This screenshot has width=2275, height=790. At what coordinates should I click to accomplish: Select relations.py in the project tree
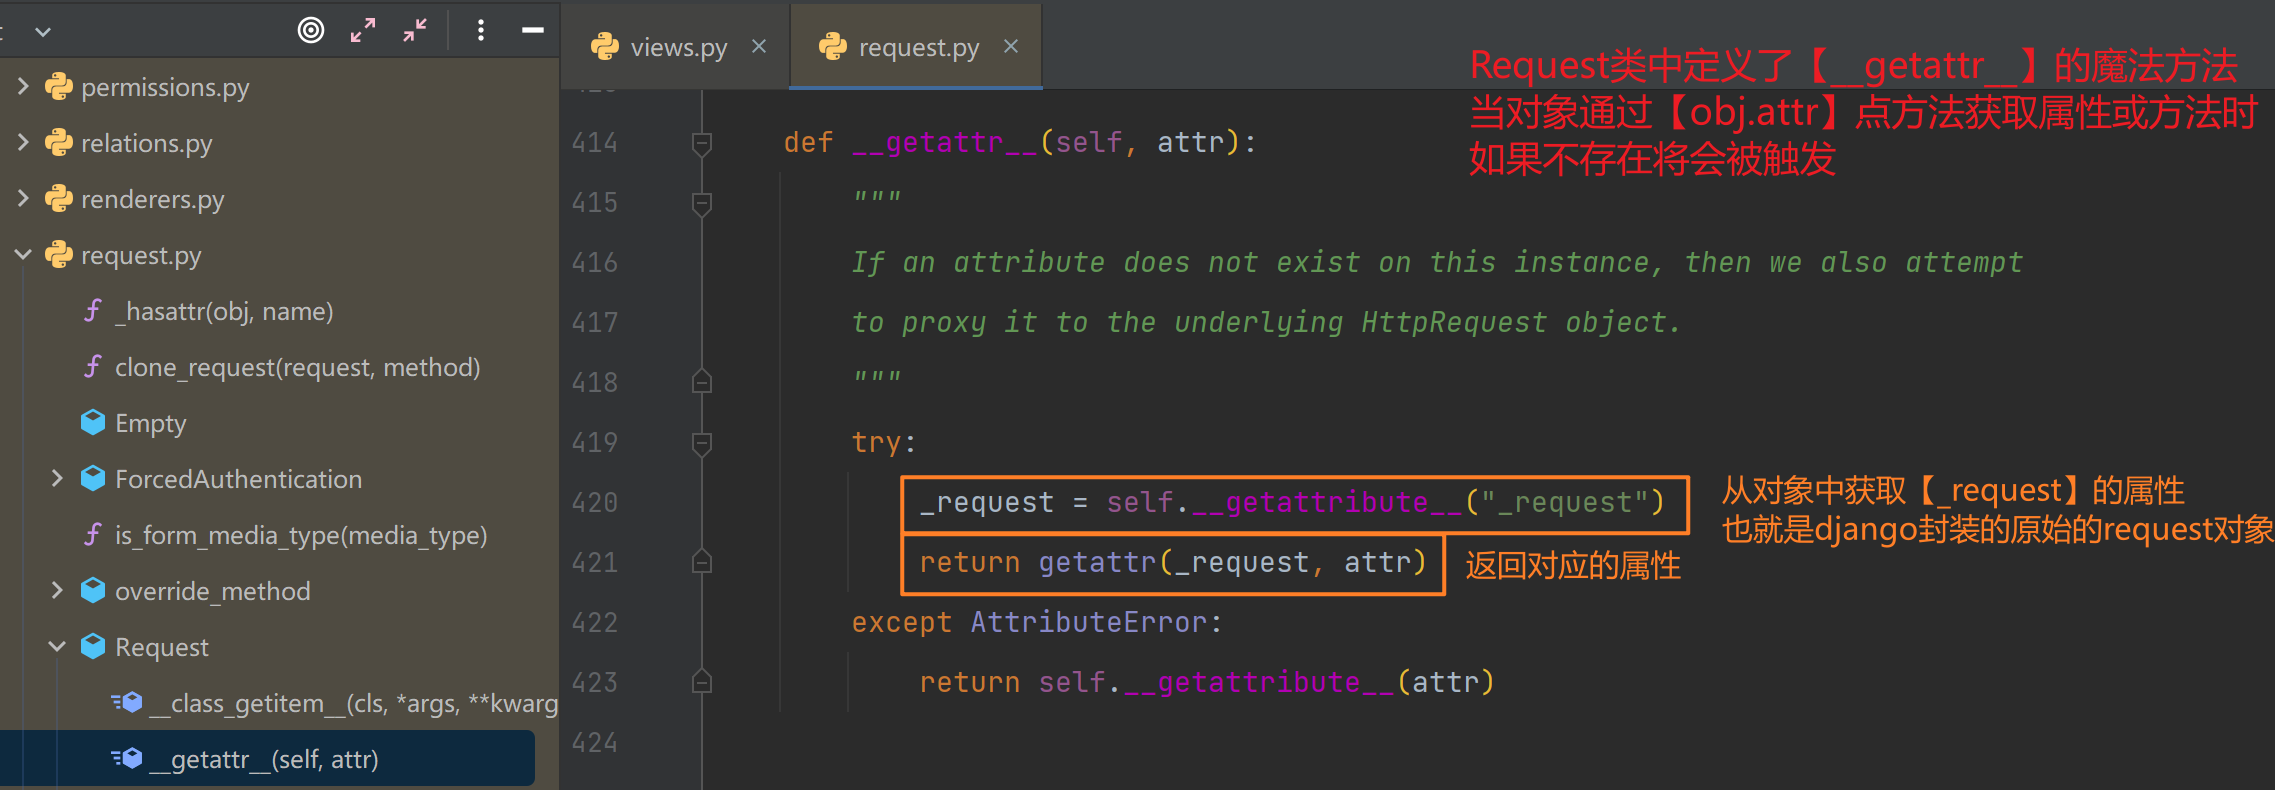147,144
